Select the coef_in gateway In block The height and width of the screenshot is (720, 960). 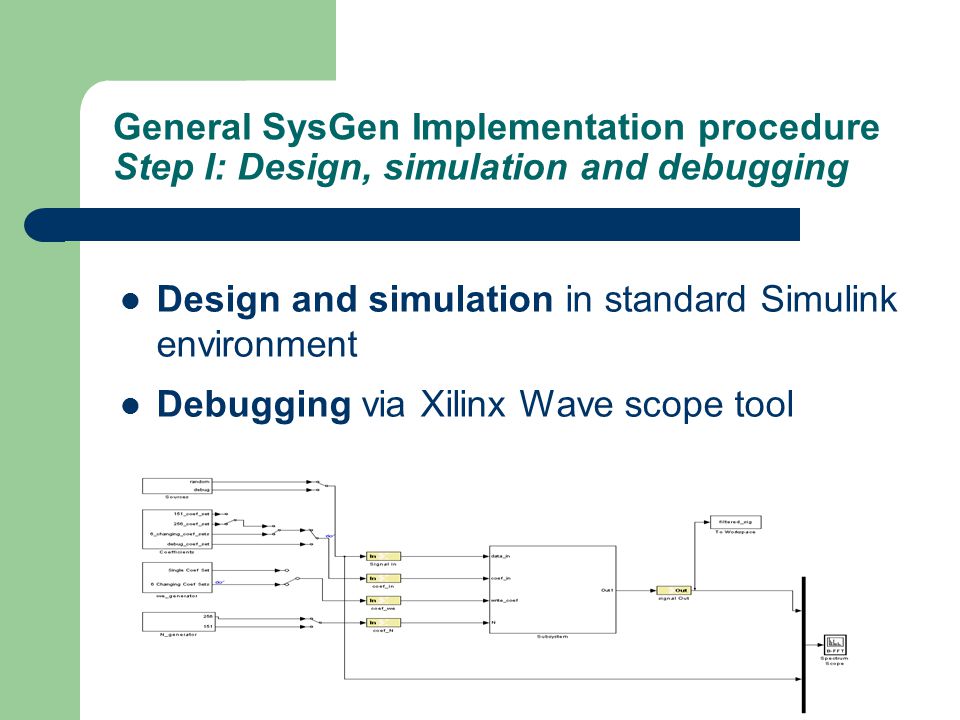tap(383, 579)
